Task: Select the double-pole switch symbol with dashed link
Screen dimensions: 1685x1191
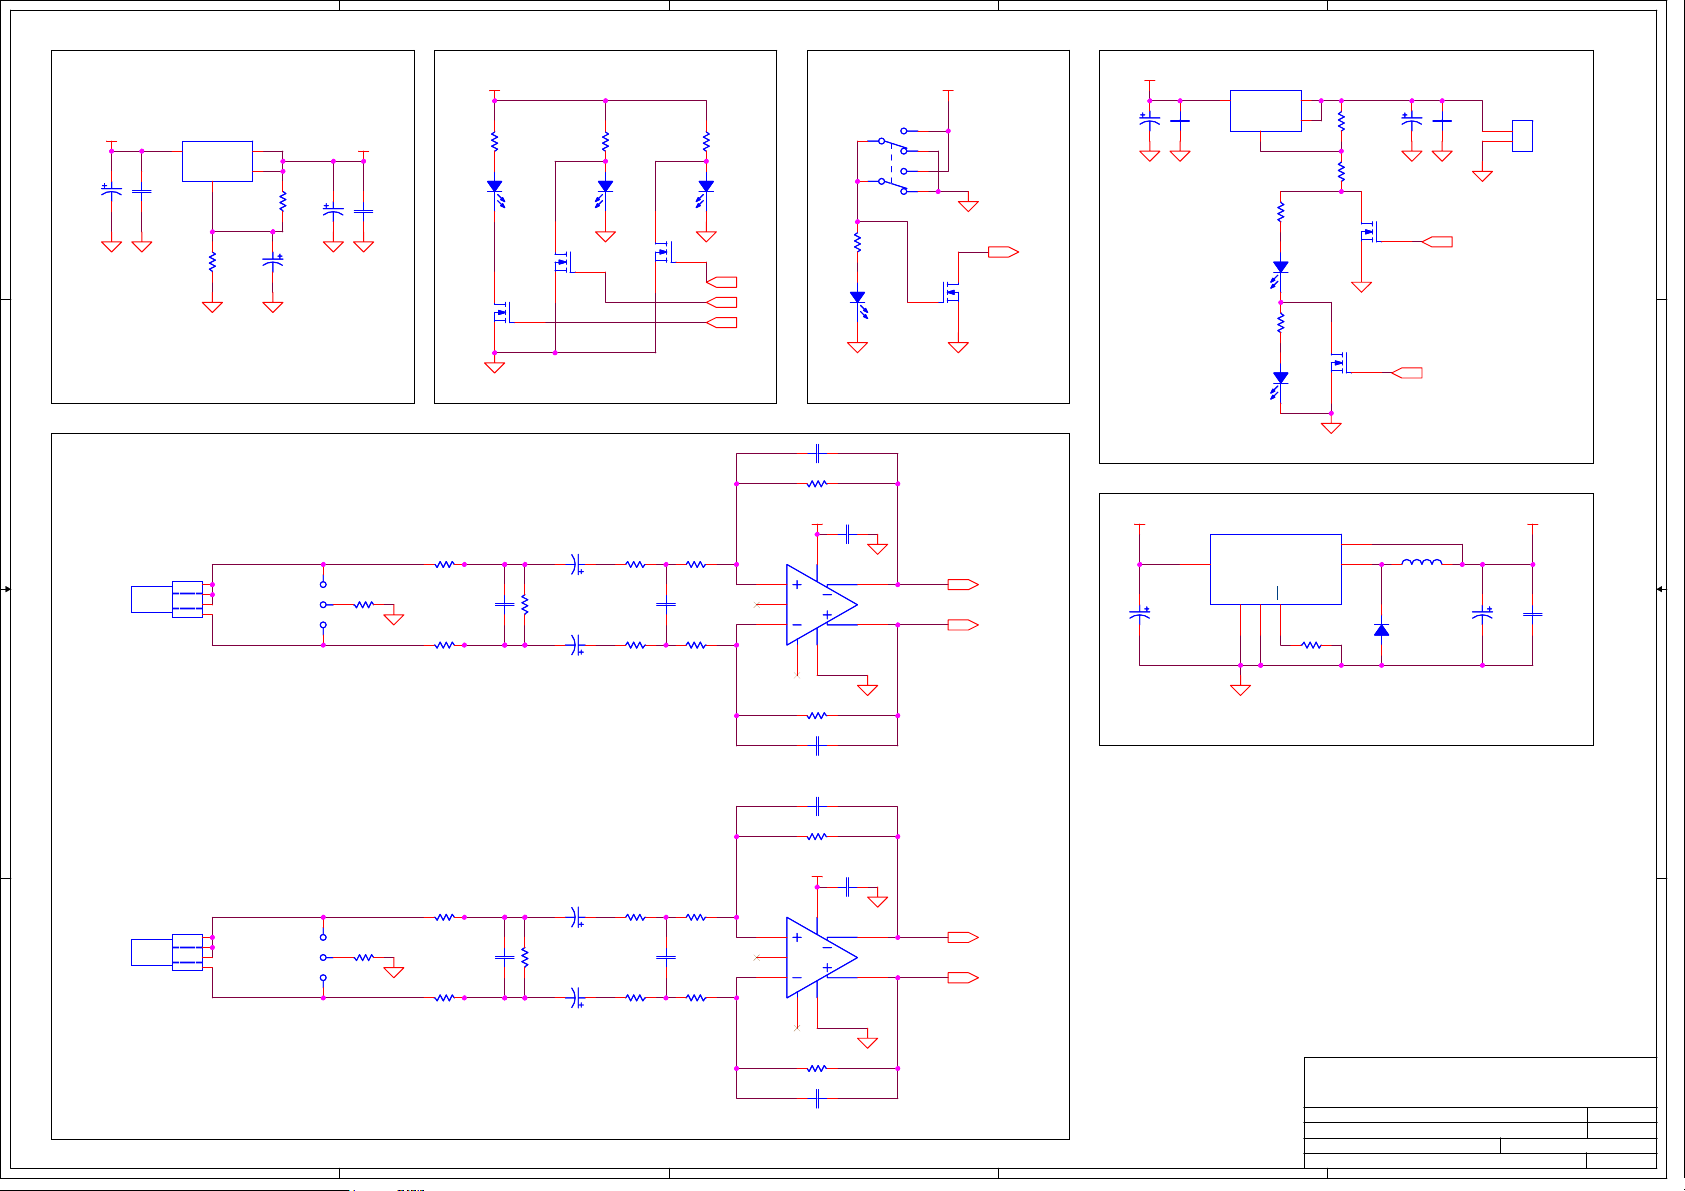Action: point(893,161)
